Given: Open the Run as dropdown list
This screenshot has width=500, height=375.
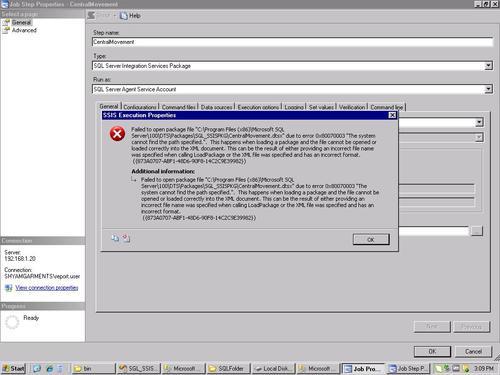Looking at the screenshot, I should pyautogui.click(x=488, y=89).
